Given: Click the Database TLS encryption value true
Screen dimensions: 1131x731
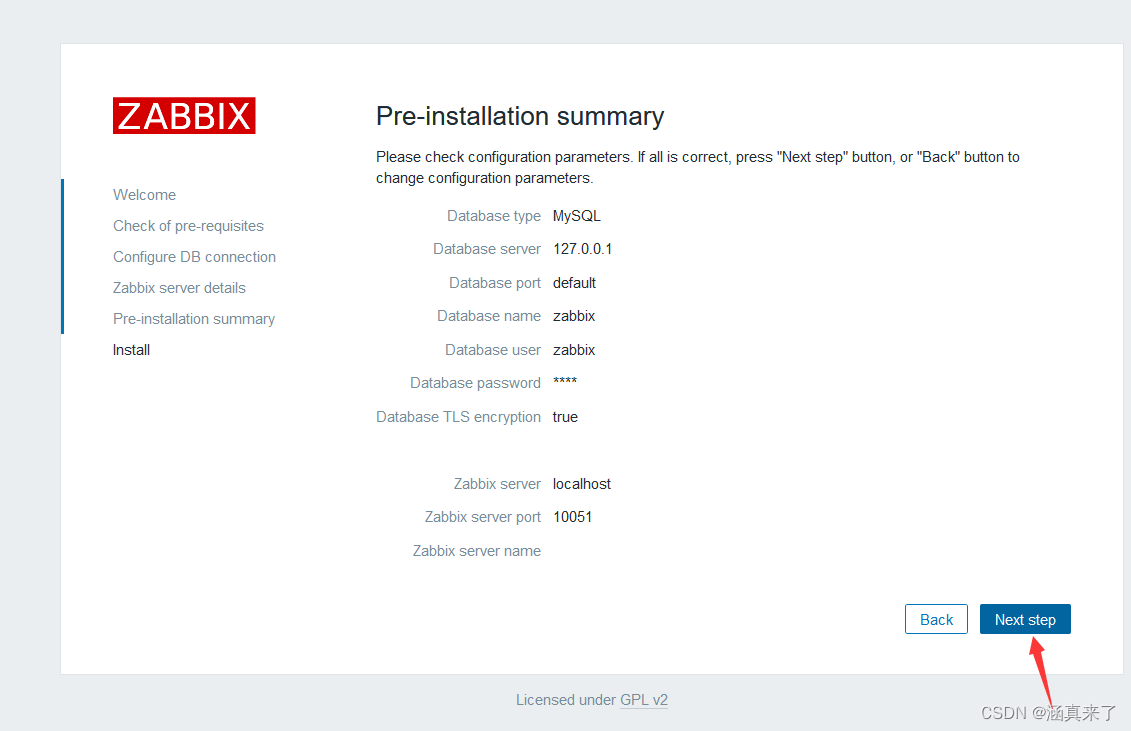Looking at the screenshot, I should click(565, 416).
